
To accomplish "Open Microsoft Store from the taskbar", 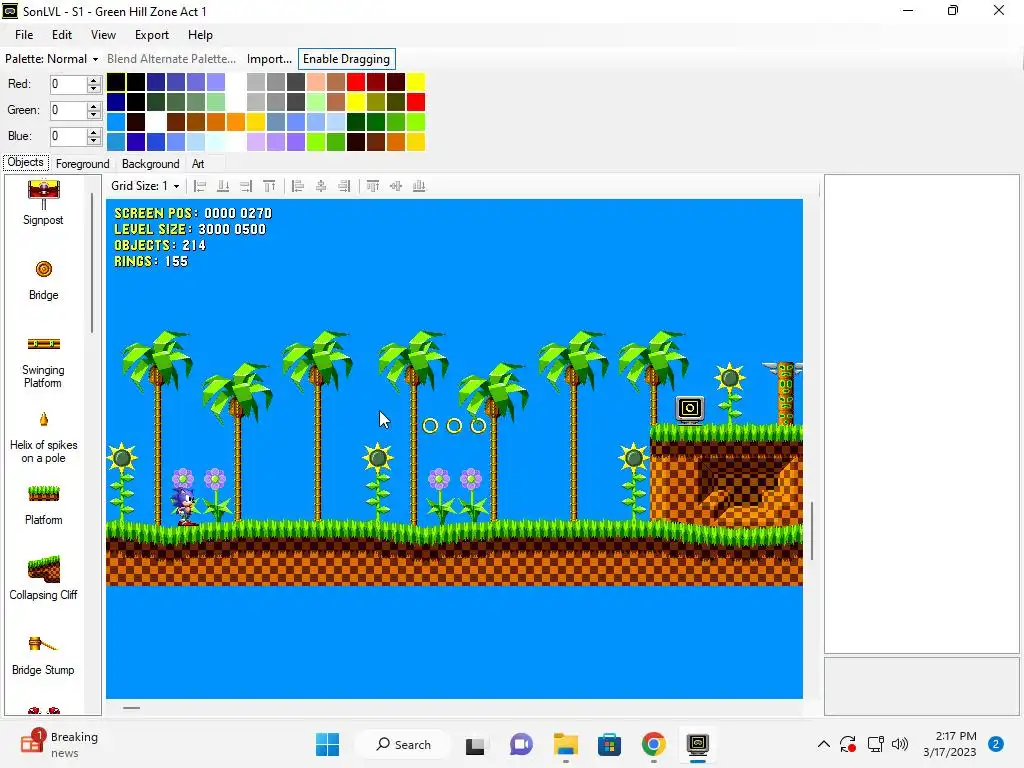I will pos(609,744).
